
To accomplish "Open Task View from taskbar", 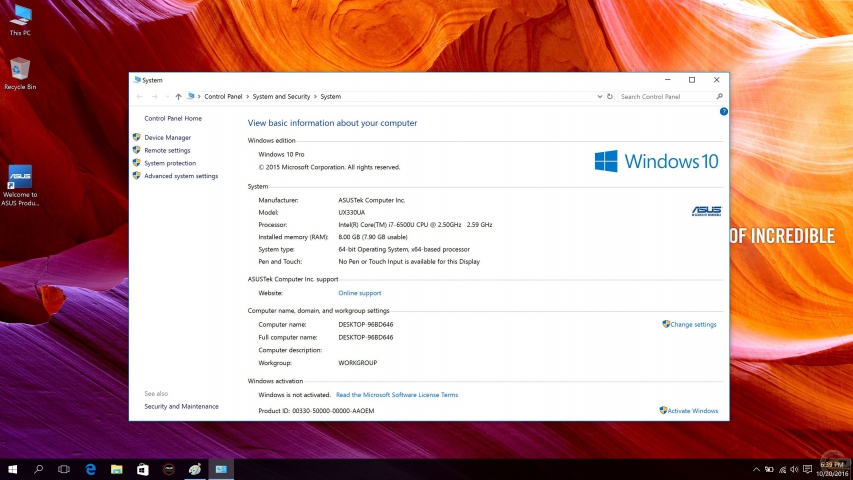I will (64, 469).
